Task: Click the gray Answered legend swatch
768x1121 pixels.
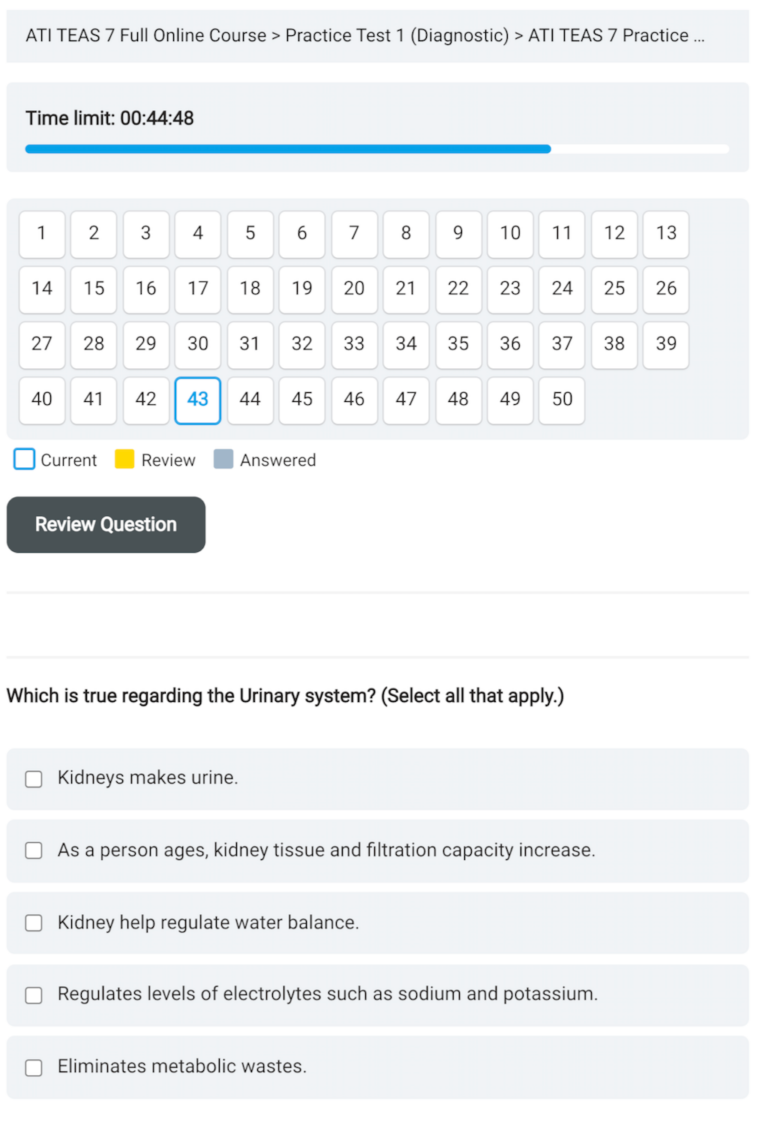Action: pos(224,460)
